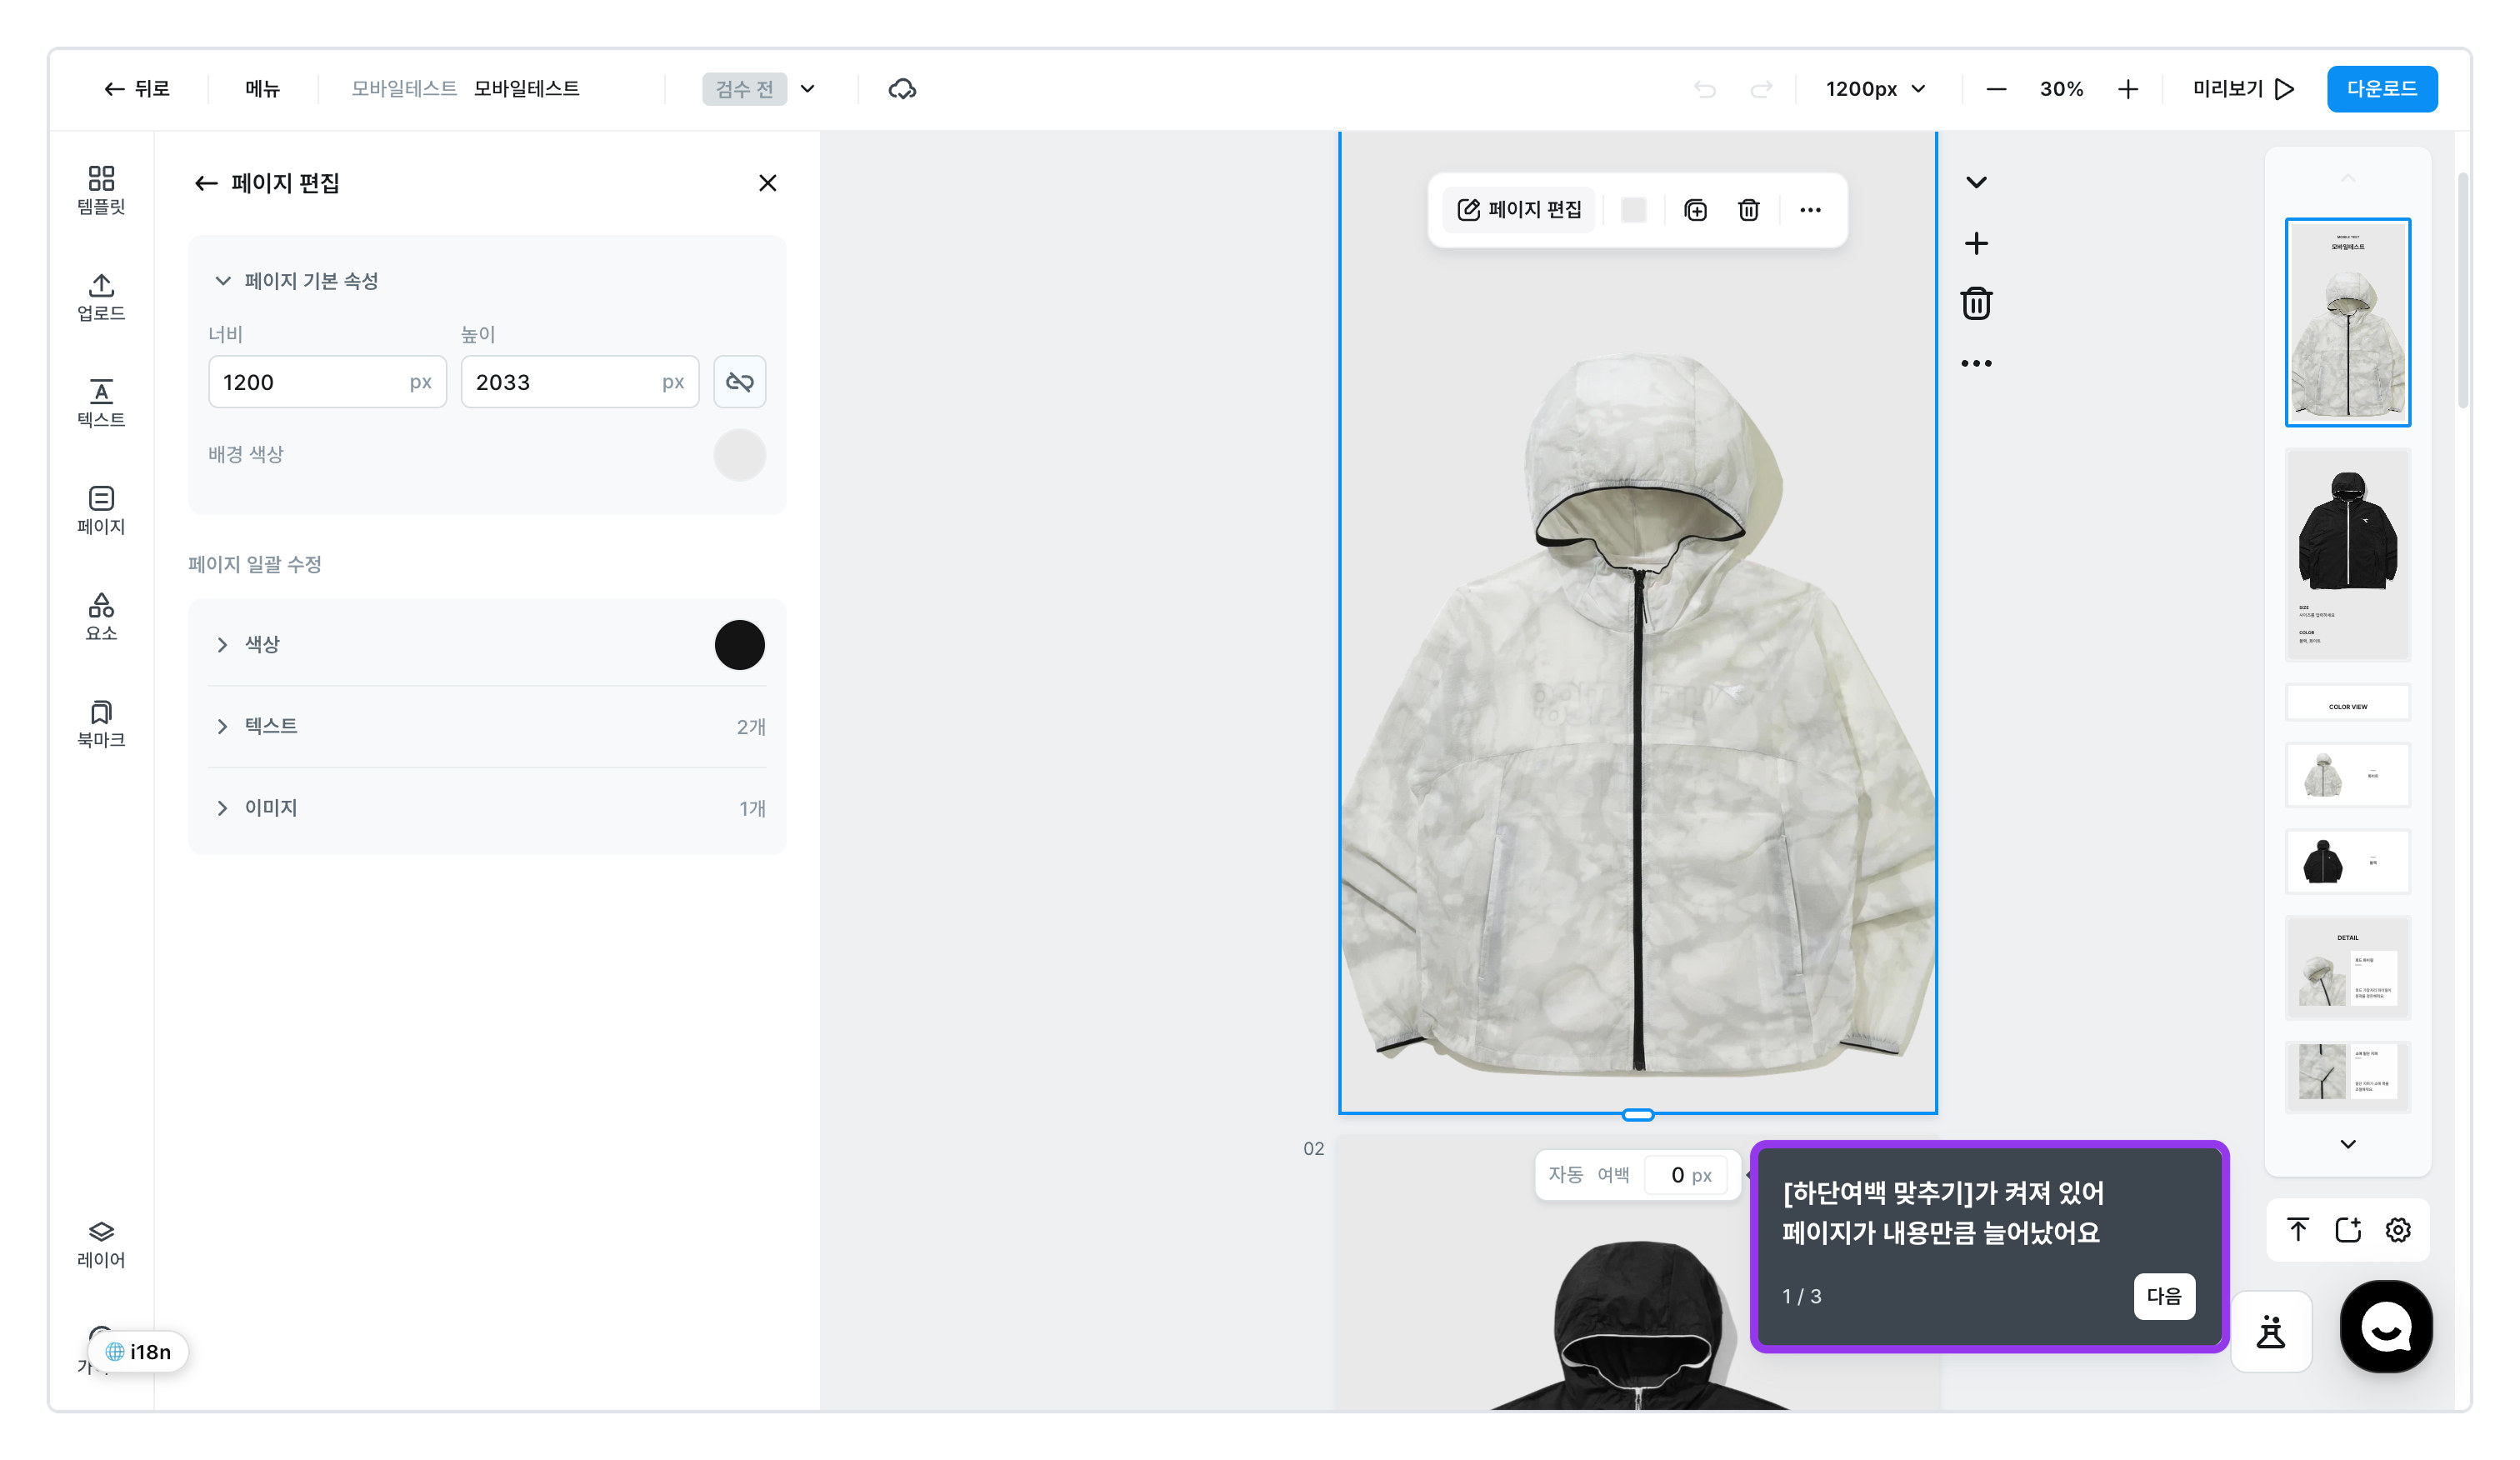
Task: Open the 배경 색상 background color swatch
Action: pyautogui.click(x=740, y=455)
